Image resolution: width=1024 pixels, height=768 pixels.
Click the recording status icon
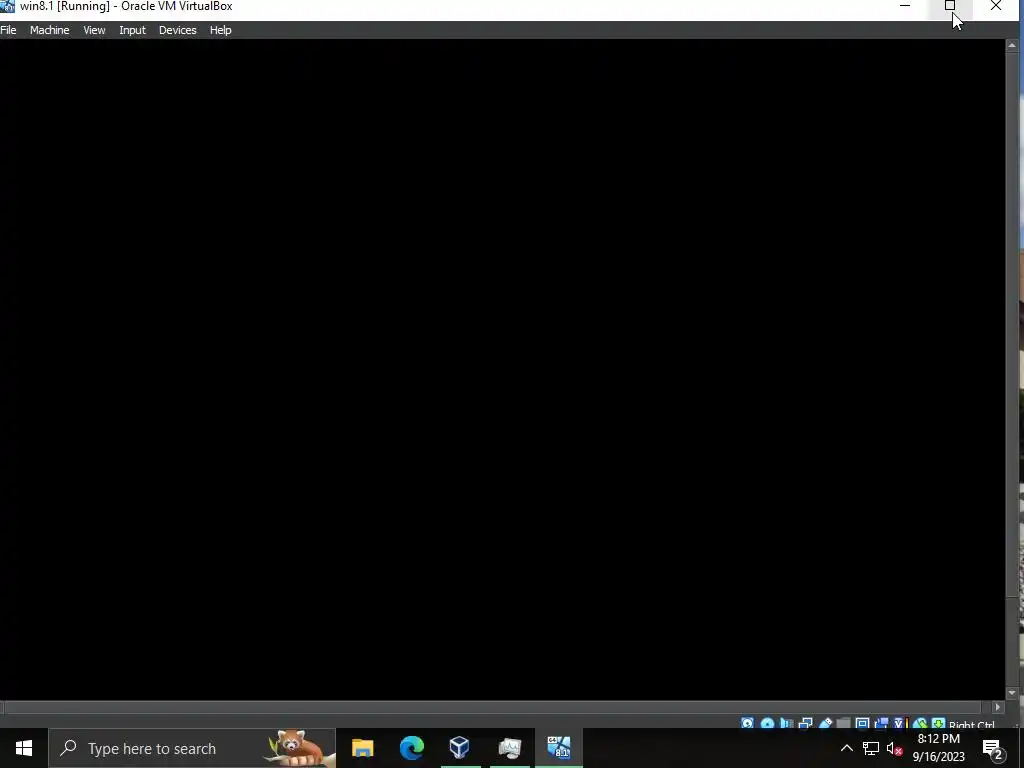point(881,724)
